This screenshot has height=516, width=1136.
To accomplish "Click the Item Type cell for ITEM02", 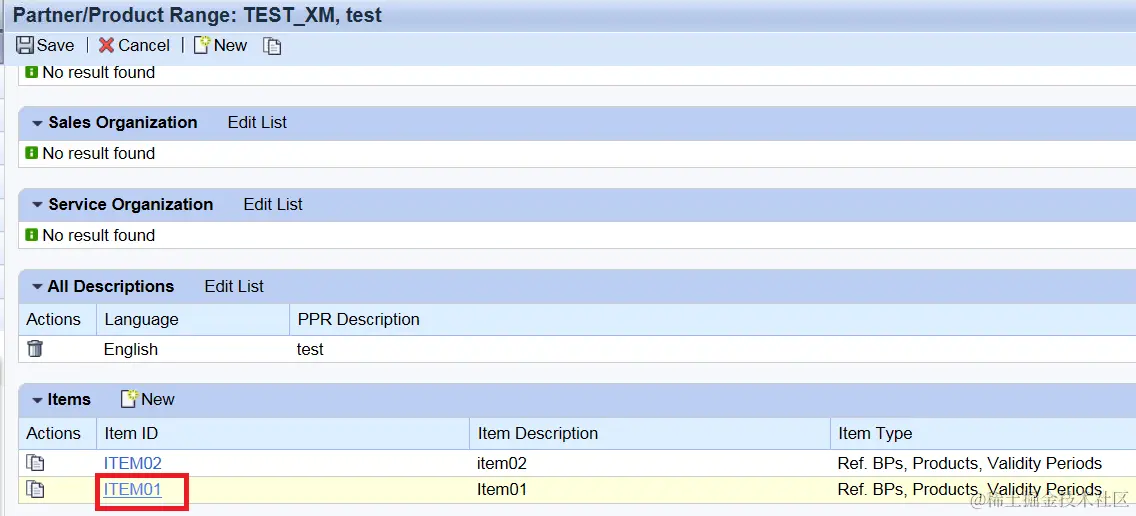I will [969, 463].
